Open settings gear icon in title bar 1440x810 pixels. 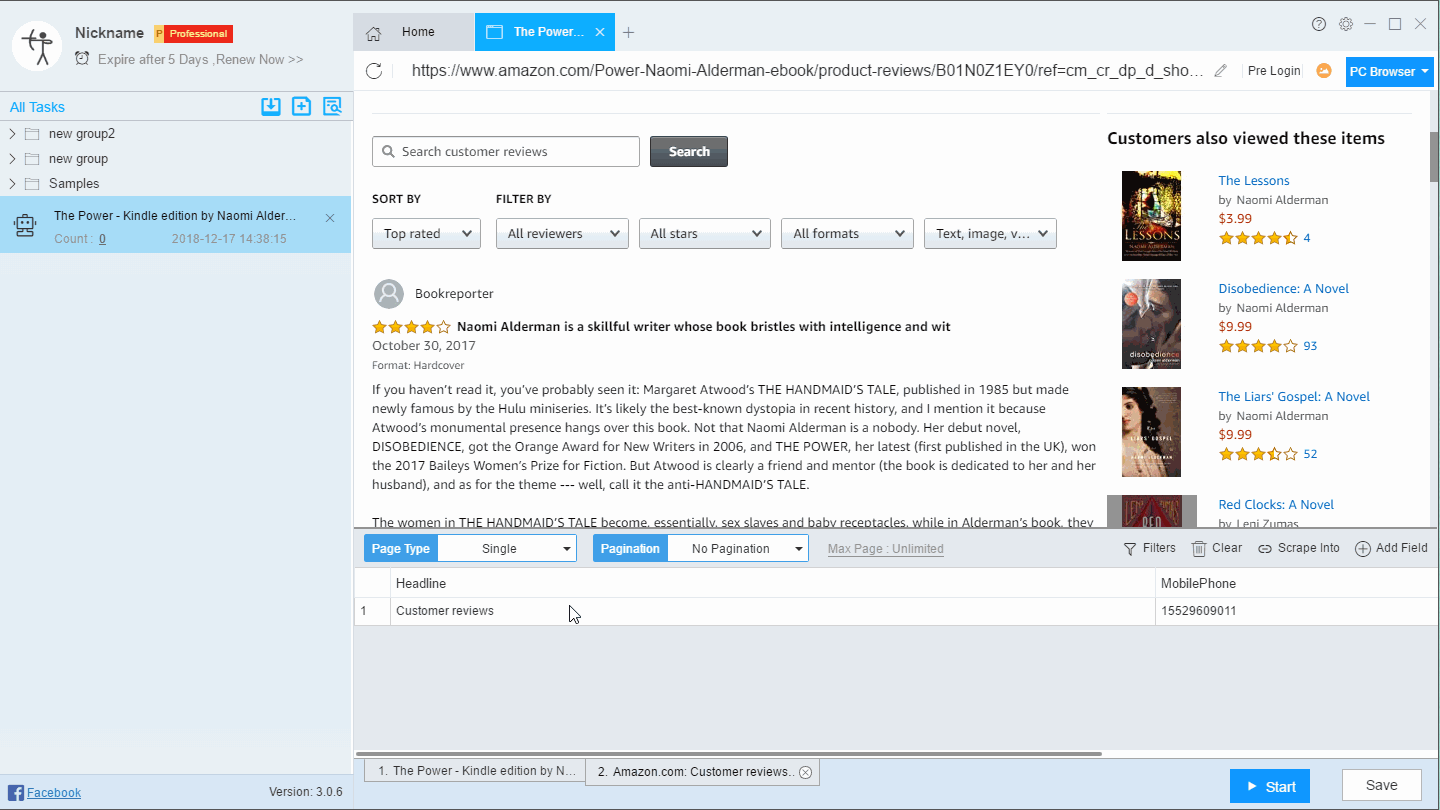pyautogui.click(x=1346, y=24)
